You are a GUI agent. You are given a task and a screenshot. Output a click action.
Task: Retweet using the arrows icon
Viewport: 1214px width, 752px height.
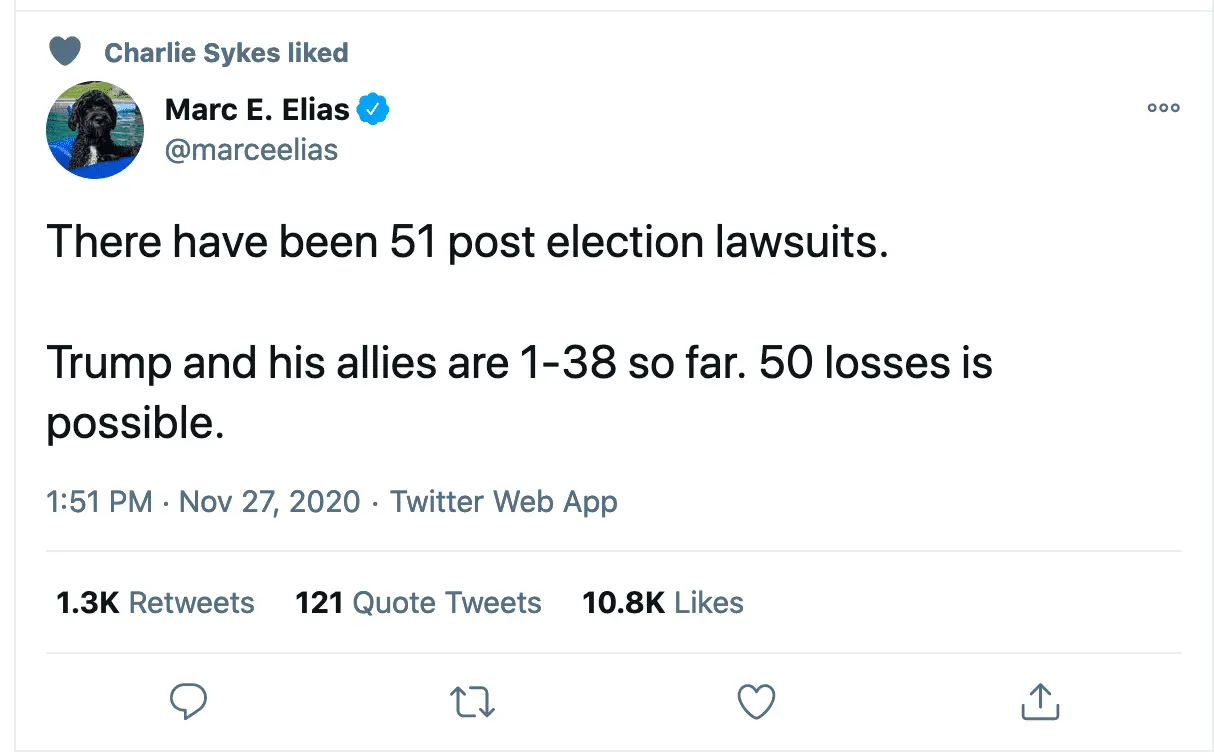pyautogui.click(x=472, y=701)
